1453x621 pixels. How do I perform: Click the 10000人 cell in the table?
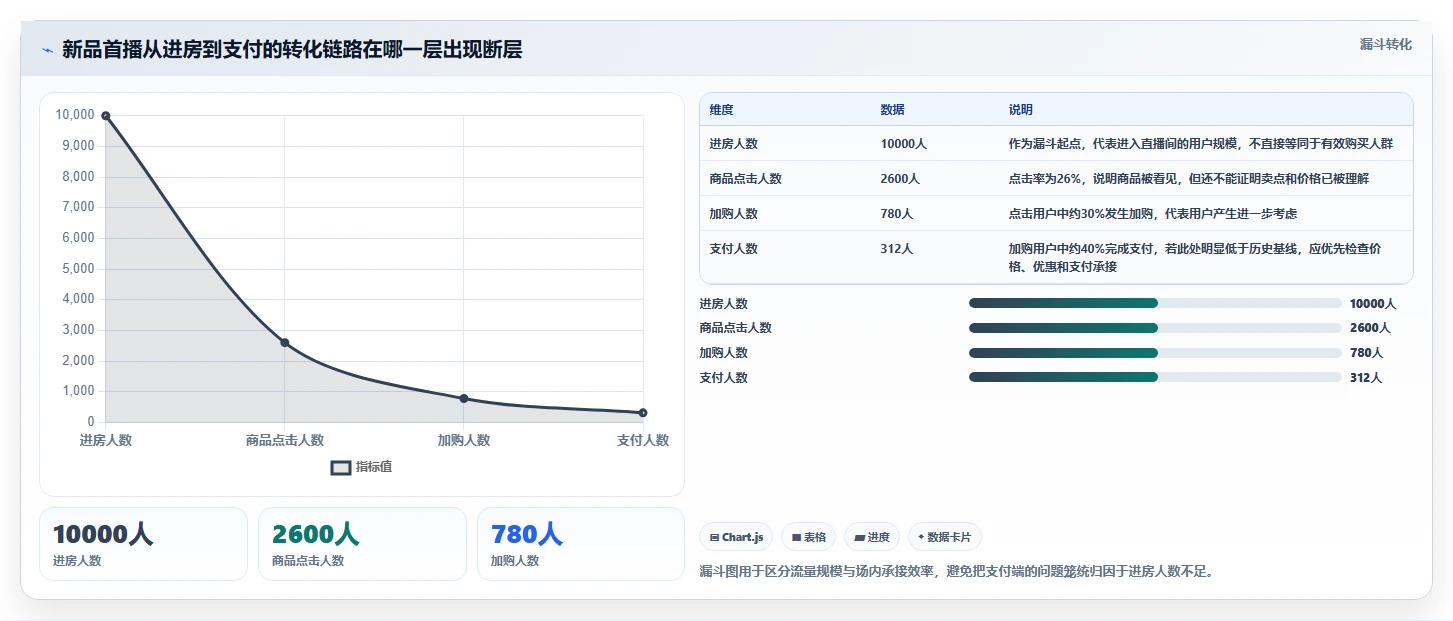(x=904, y=144)
